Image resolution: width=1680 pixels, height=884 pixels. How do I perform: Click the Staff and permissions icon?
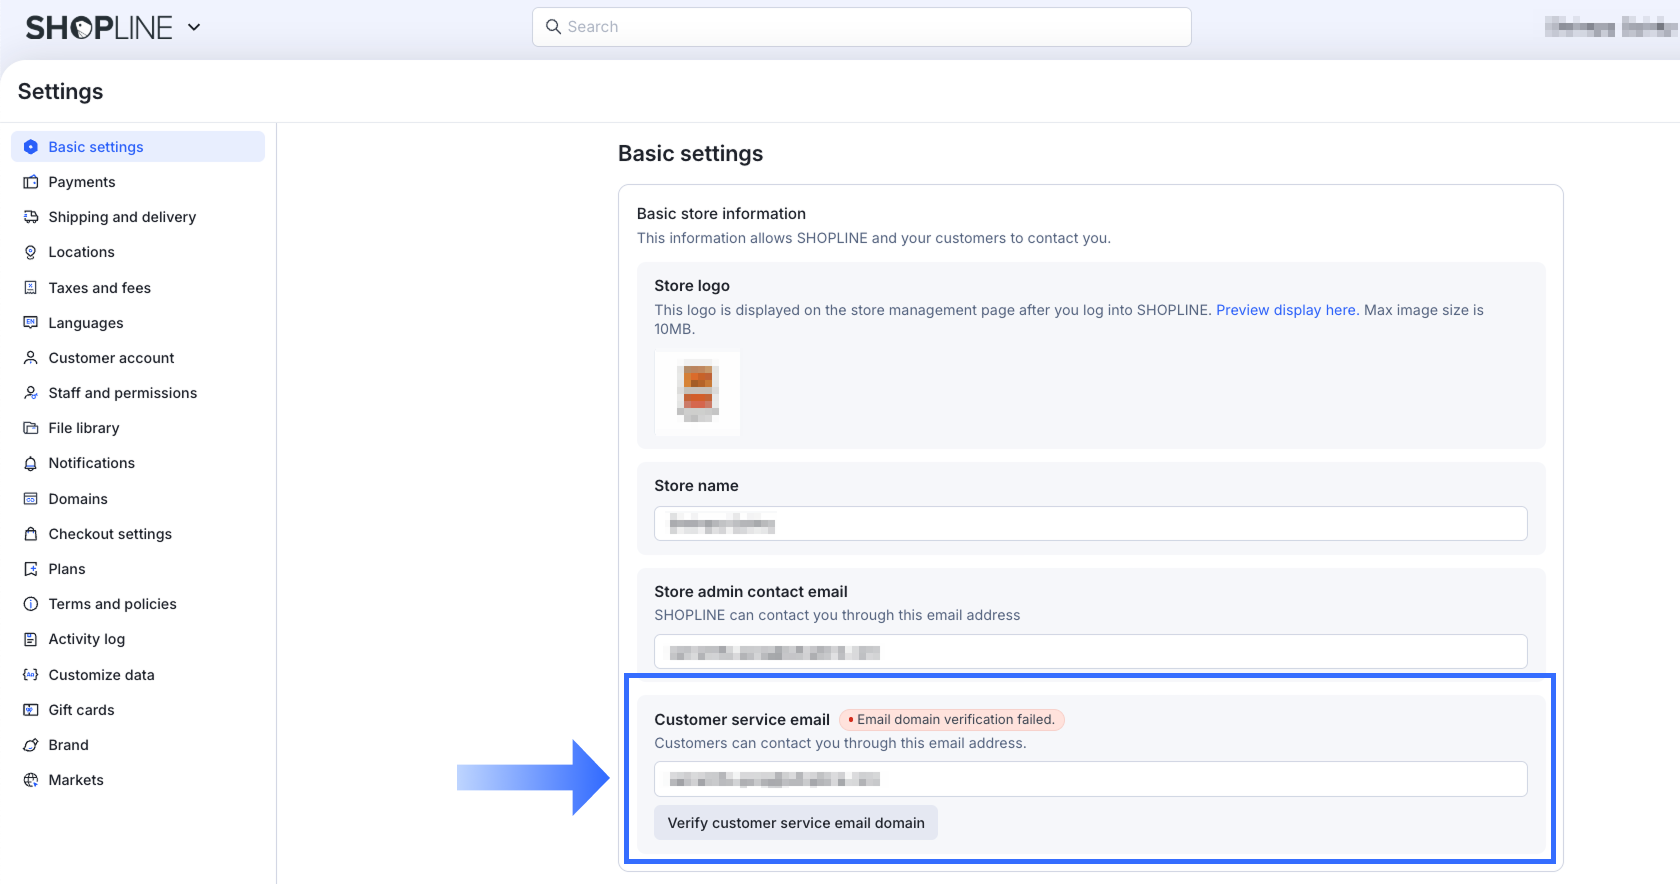[x=31, y=393]
